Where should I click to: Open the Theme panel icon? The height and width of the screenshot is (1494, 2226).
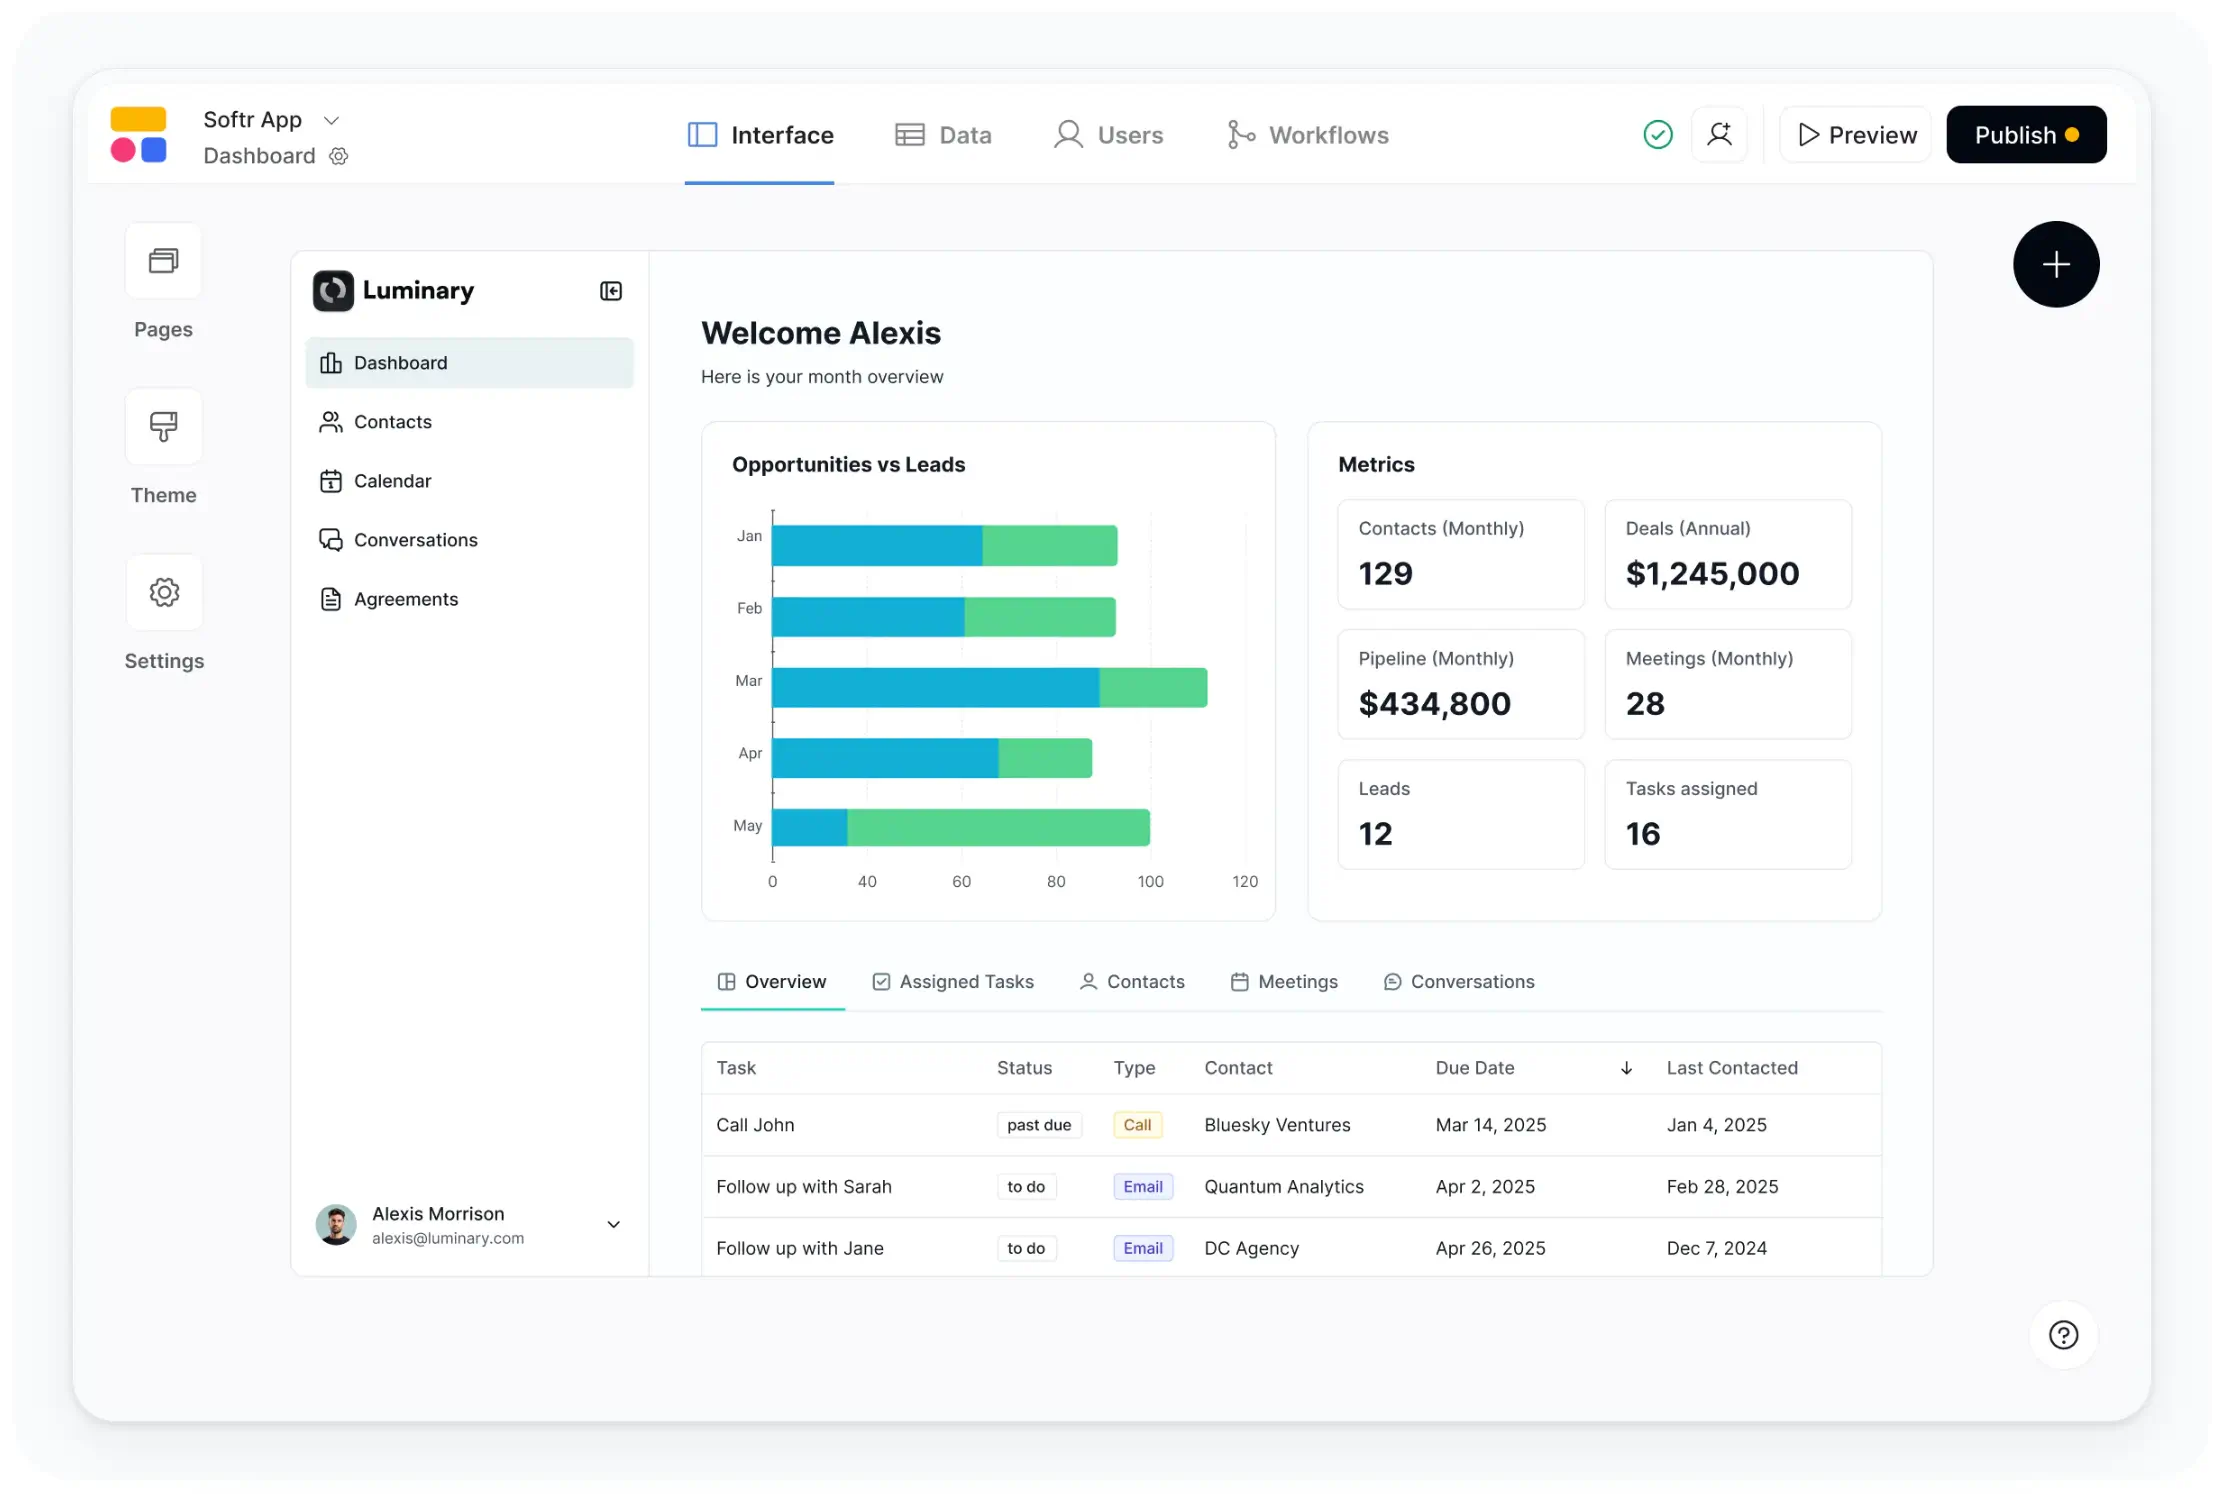click(163, 427)
